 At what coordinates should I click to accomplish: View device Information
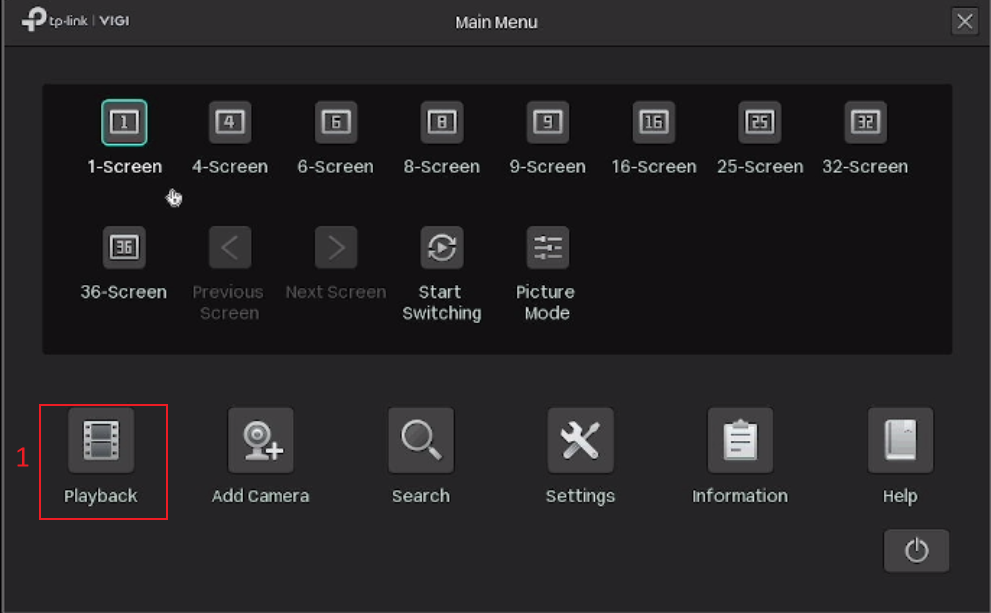click(740, 452)
